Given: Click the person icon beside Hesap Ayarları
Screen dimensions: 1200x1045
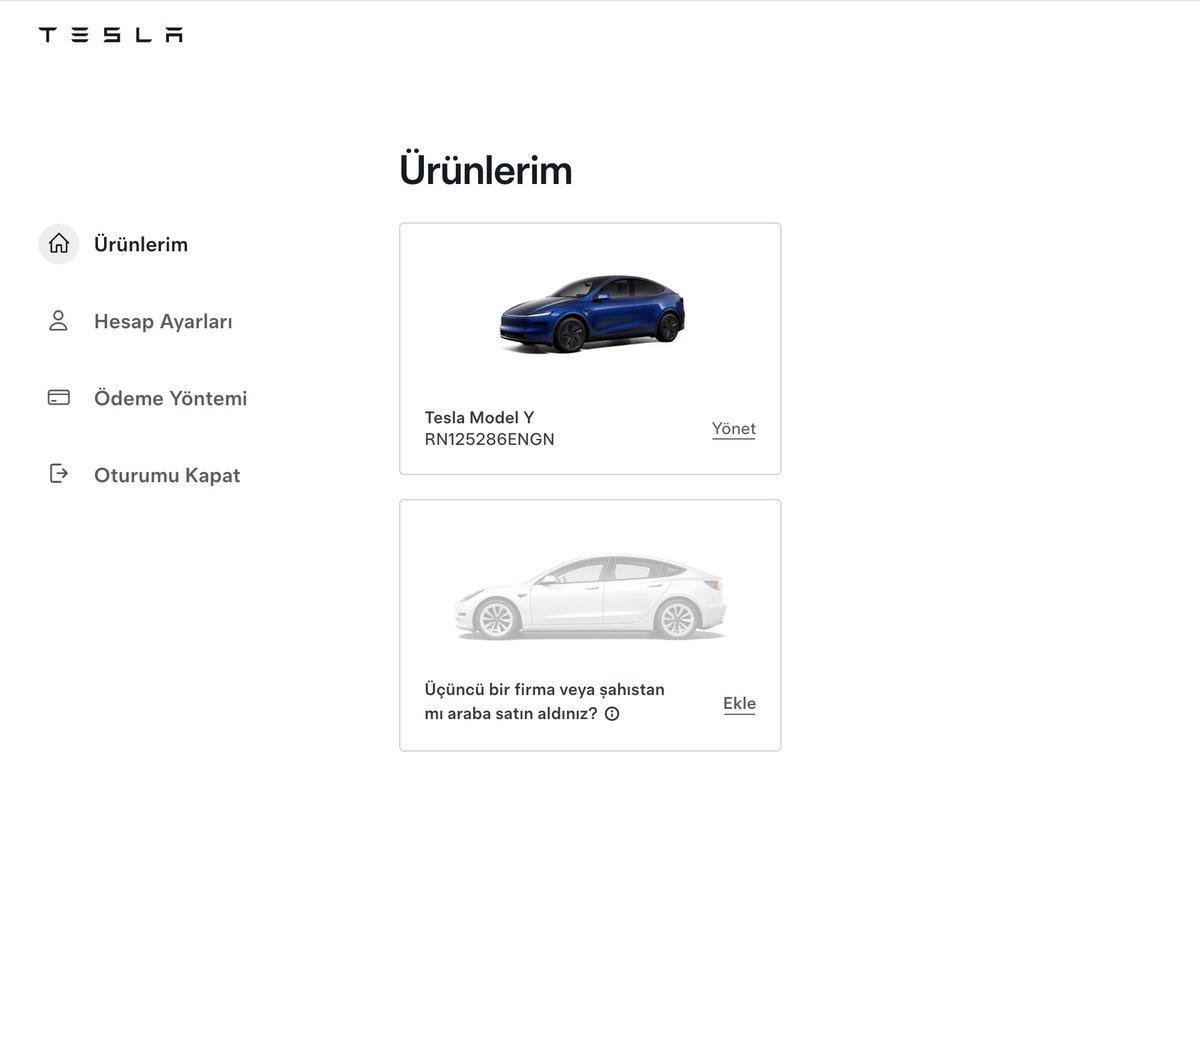Looking at the screenshot, I should tap(58, 321).
